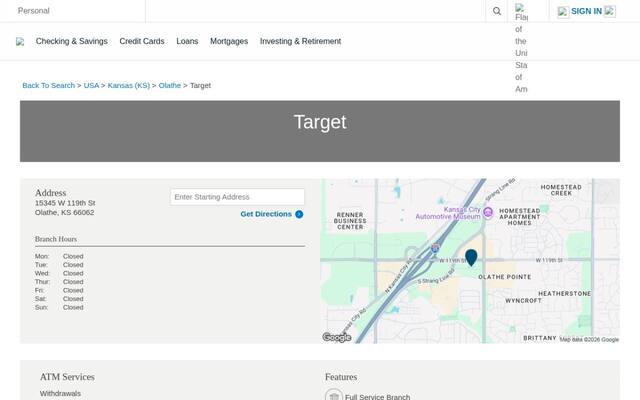Open the Credit Cards menu

pyautogui.click(x=142, y=41)
